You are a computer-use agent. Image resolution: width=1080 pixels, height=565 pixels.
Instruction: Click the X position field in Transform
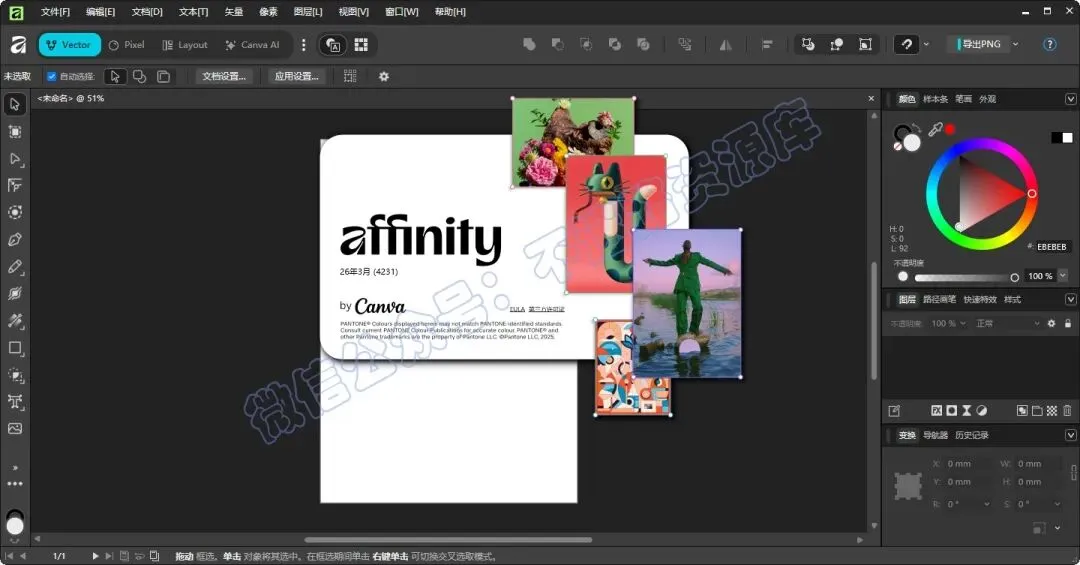pyautogui.click(x=968, y=464)
